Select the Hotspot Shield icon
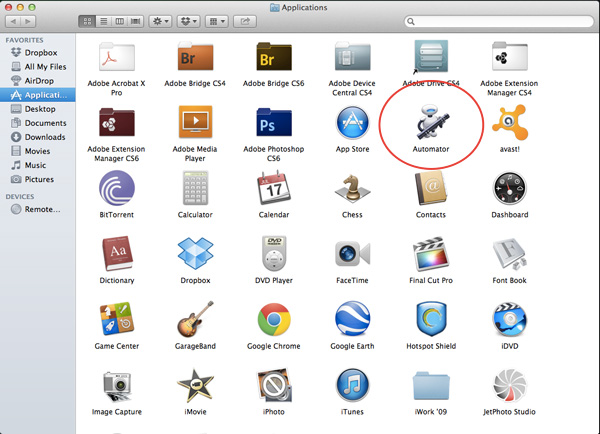Image resolution: width=600 pixels, height=434 pixels. (431, 319)
